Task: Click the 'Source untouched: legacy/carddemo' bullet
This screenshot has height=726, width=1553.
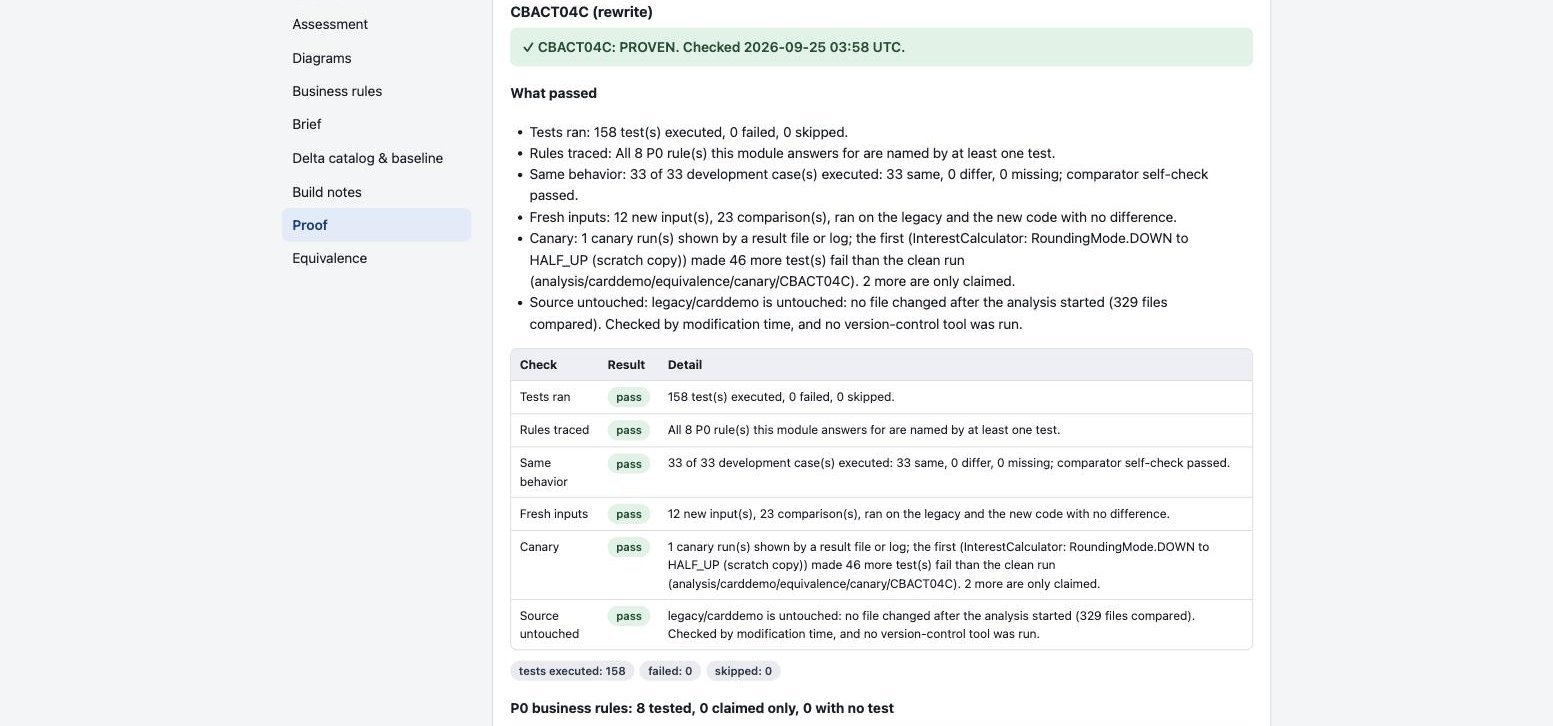Action: coord(849,313)
